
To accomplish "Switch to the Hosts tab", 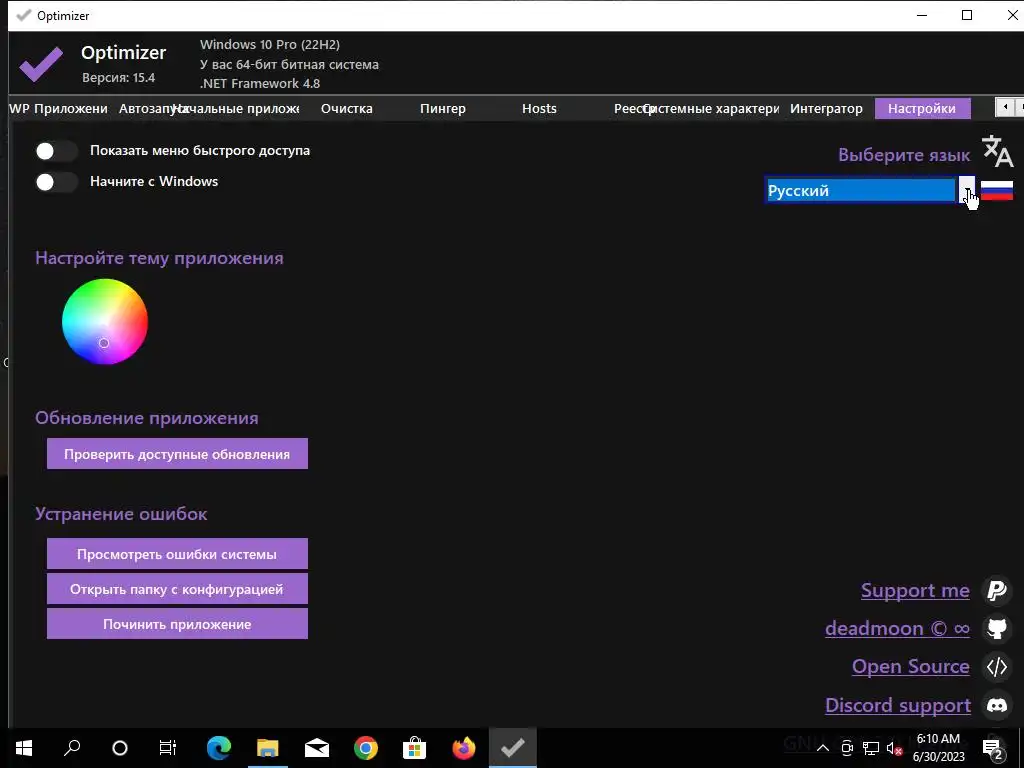I will coord(539,108).
